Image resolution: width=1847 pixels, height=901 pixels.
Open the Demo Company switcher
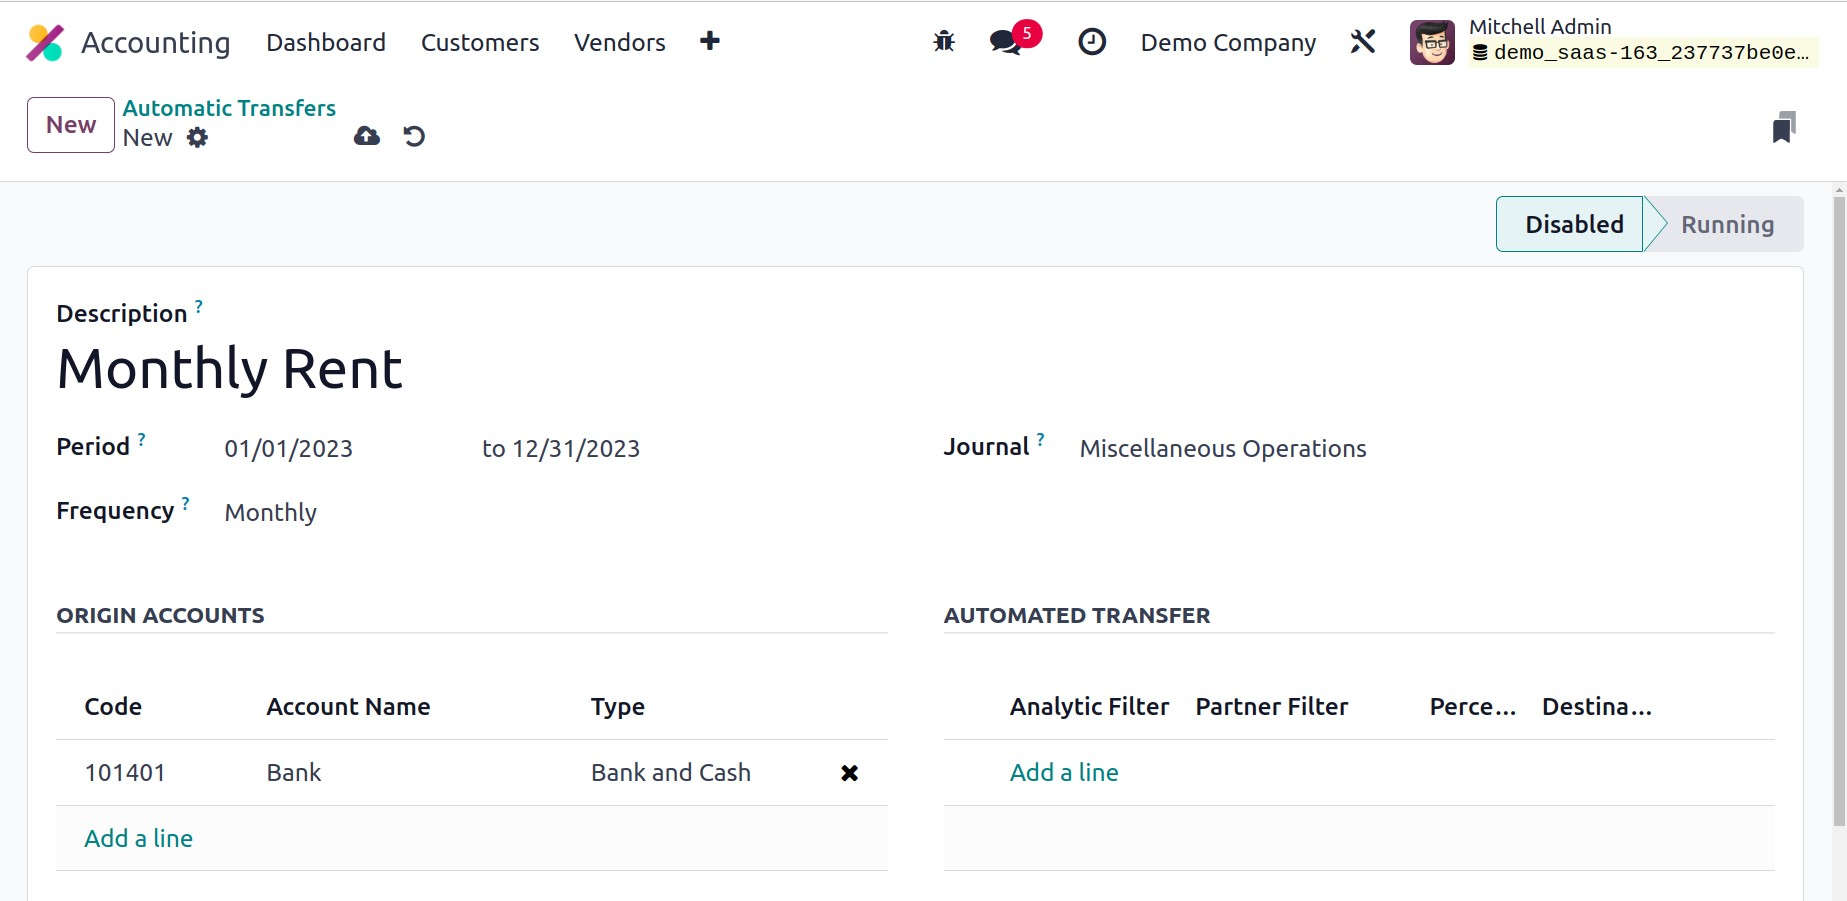point(1228,43)
